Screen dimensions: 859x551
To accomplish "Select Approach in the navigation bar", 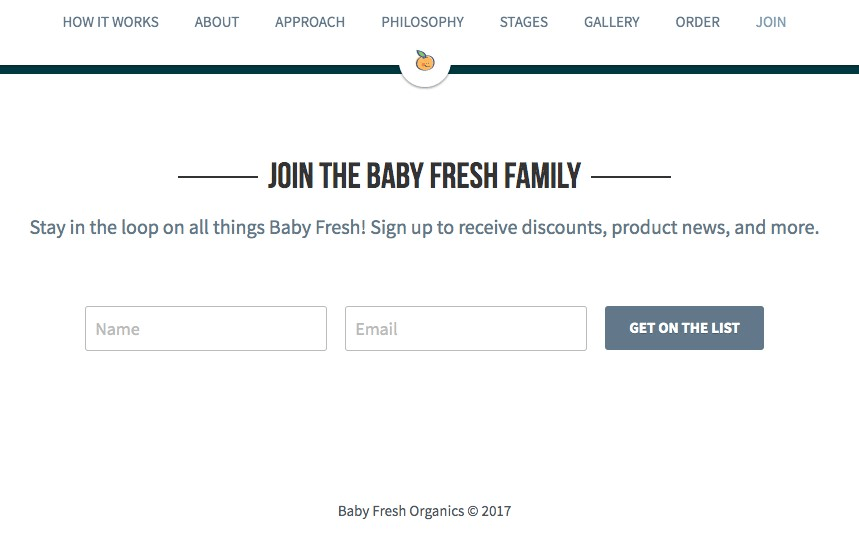I will [310, 22].
